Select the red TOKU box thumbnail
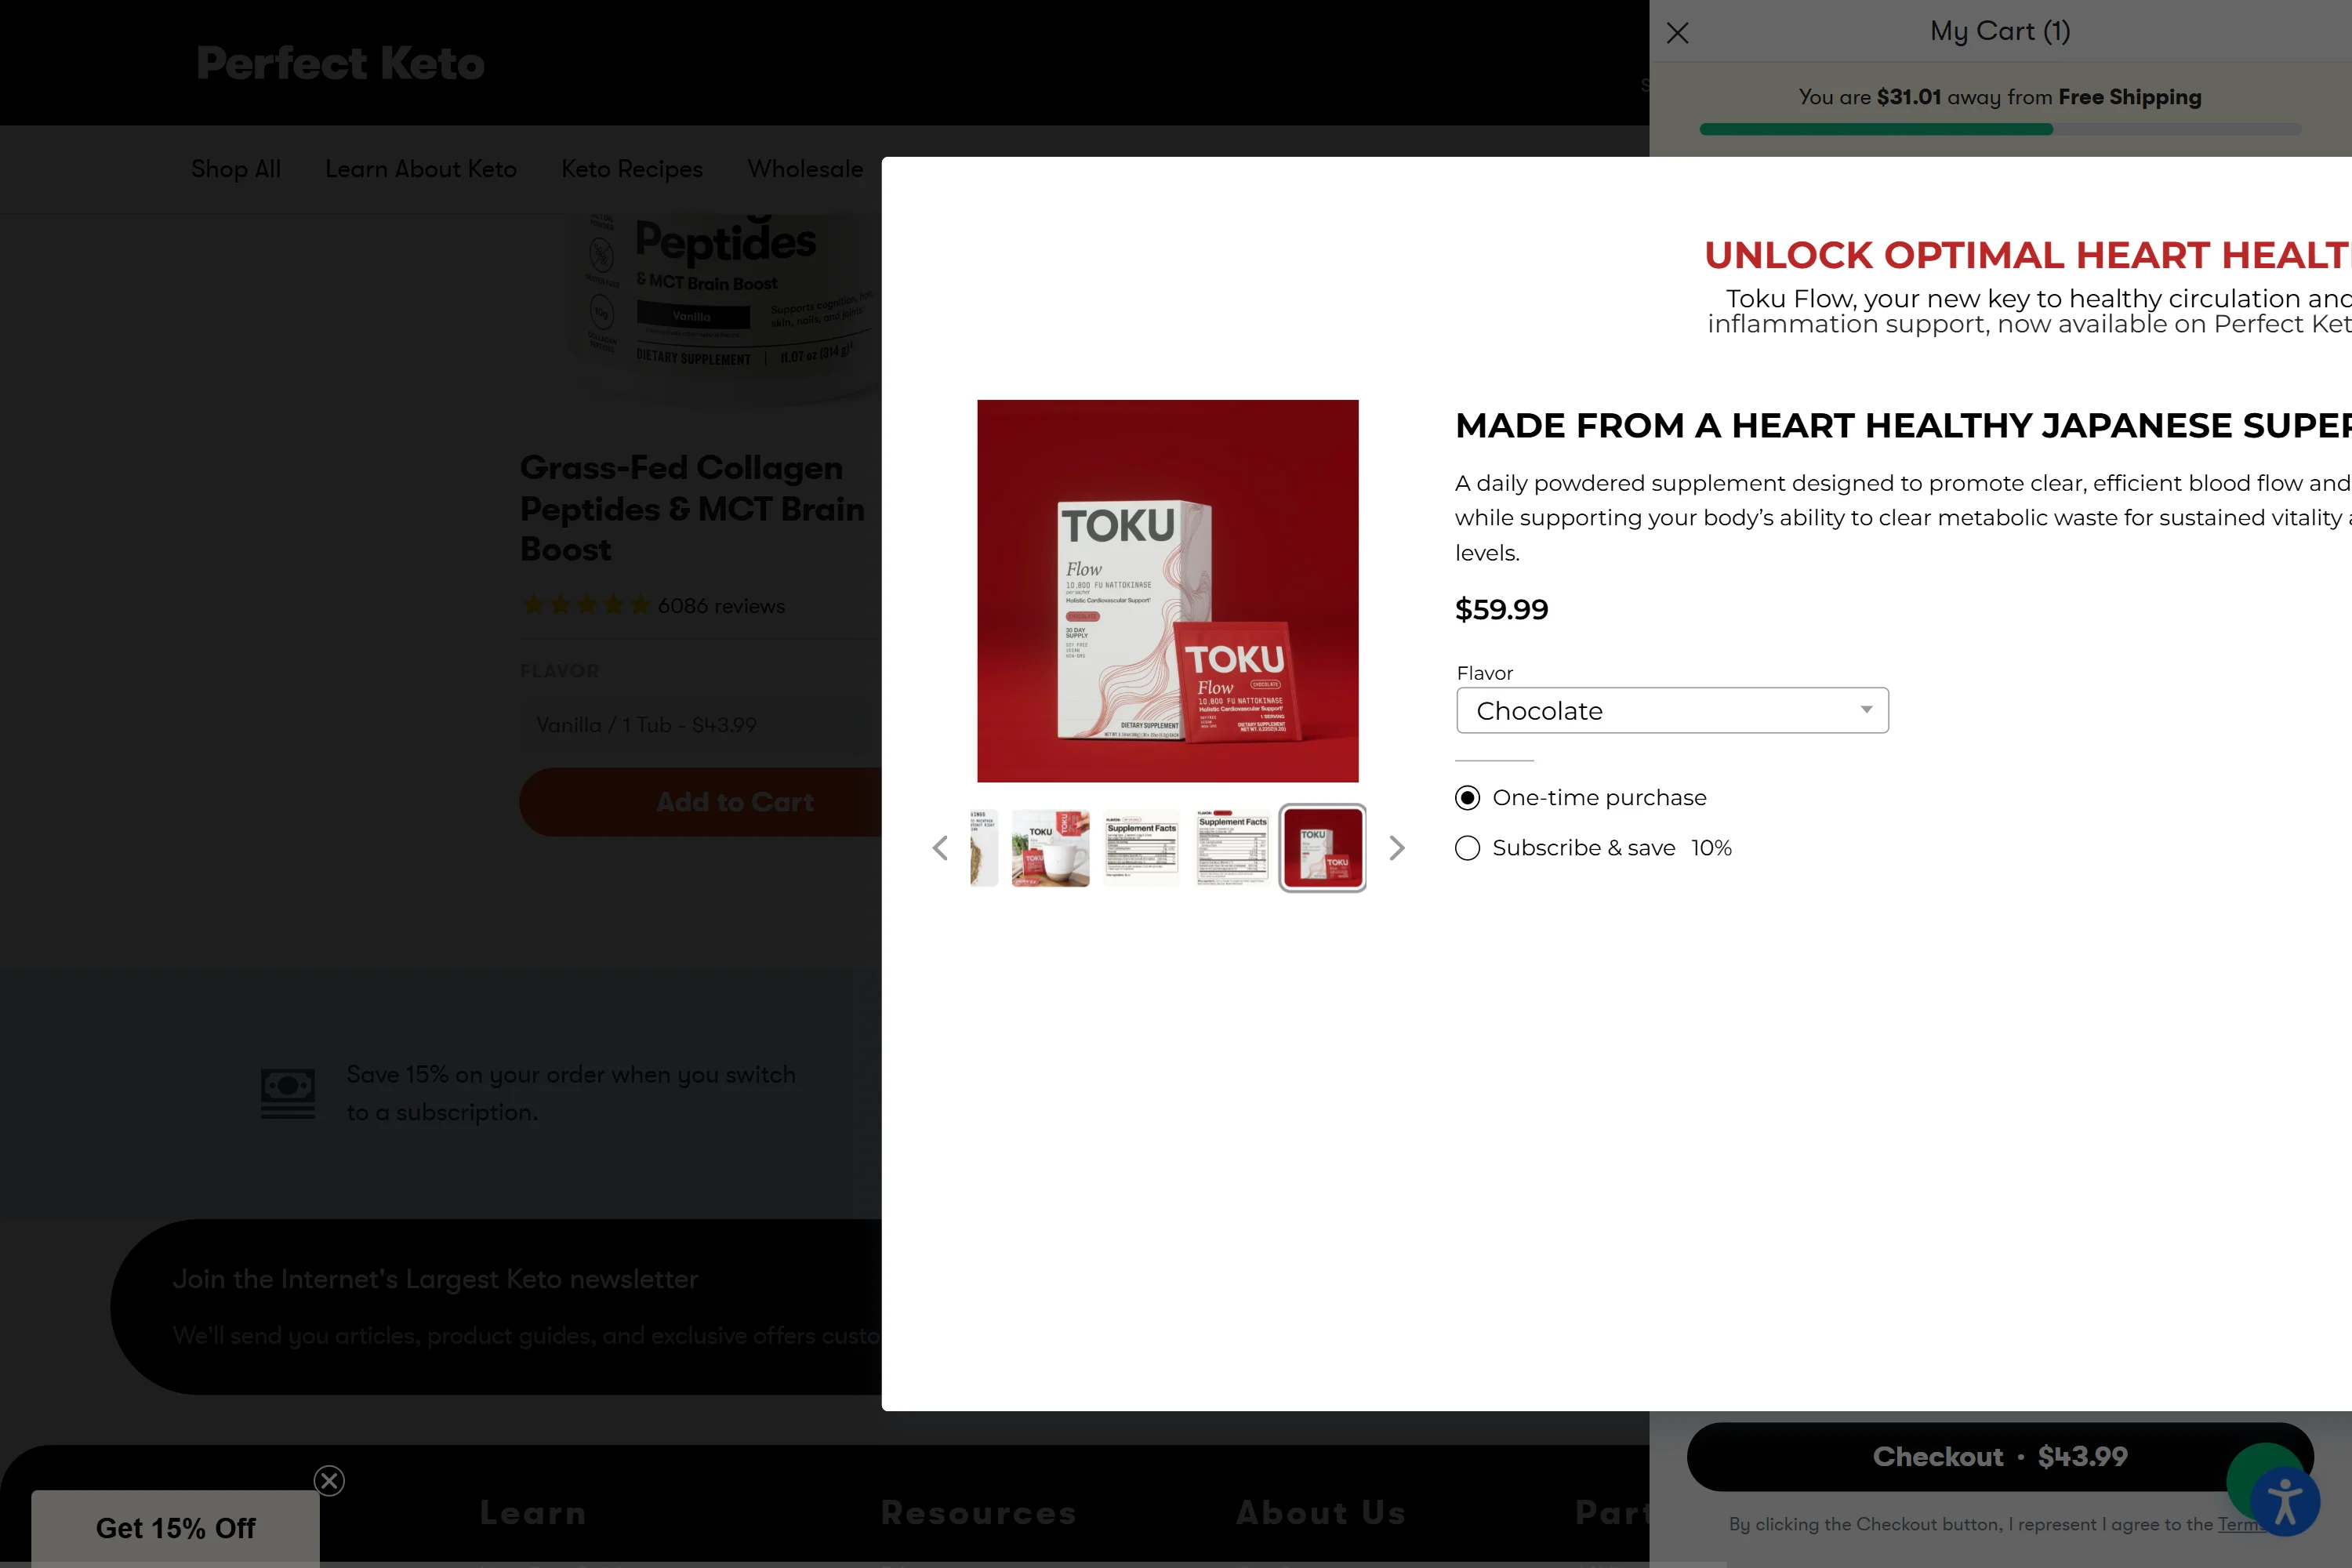 (1322, 848)
